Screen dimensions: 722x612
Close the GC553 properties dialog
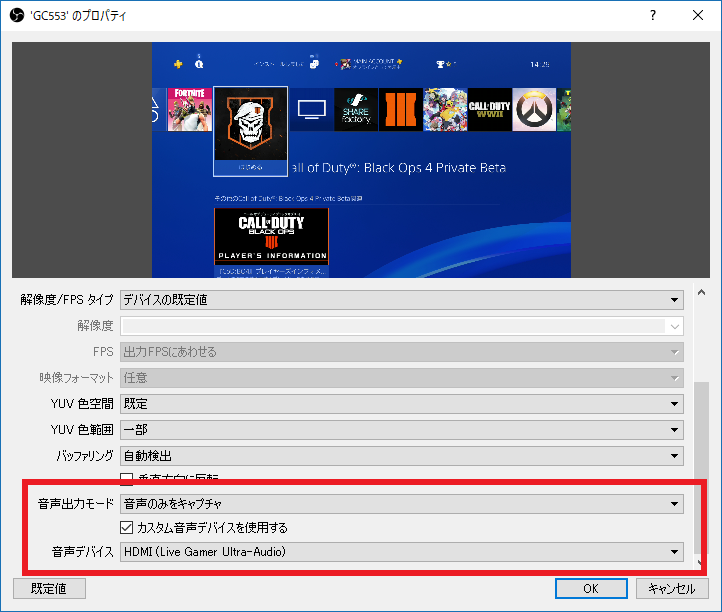698,15
